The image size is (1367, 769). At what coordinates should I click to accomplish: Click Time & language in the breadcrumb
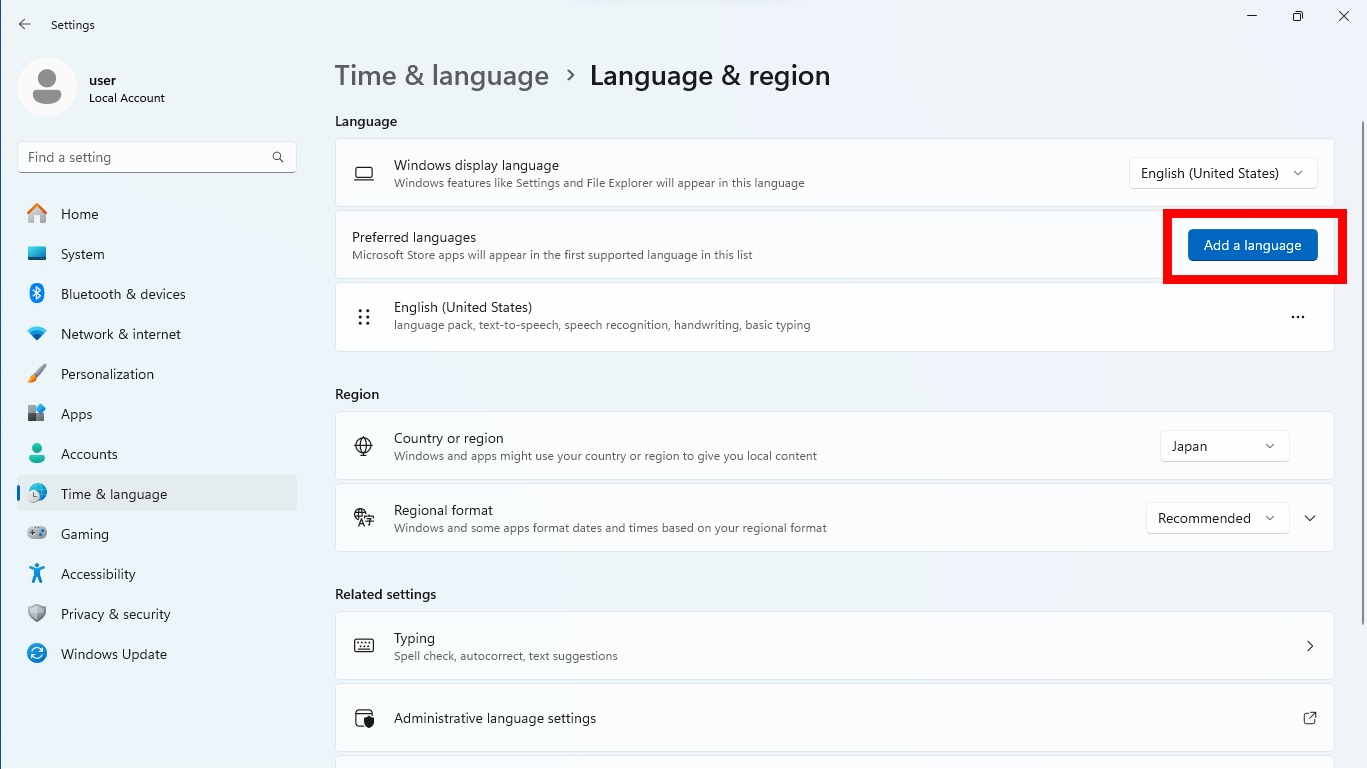[x=441, y=75]
